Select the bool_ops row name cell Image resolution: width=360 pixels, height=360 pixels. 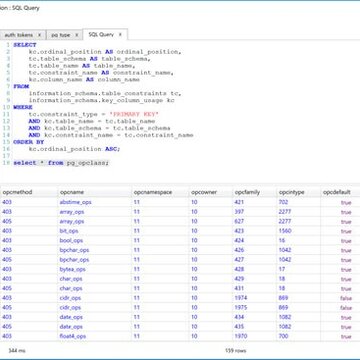(x=71, y=240)
